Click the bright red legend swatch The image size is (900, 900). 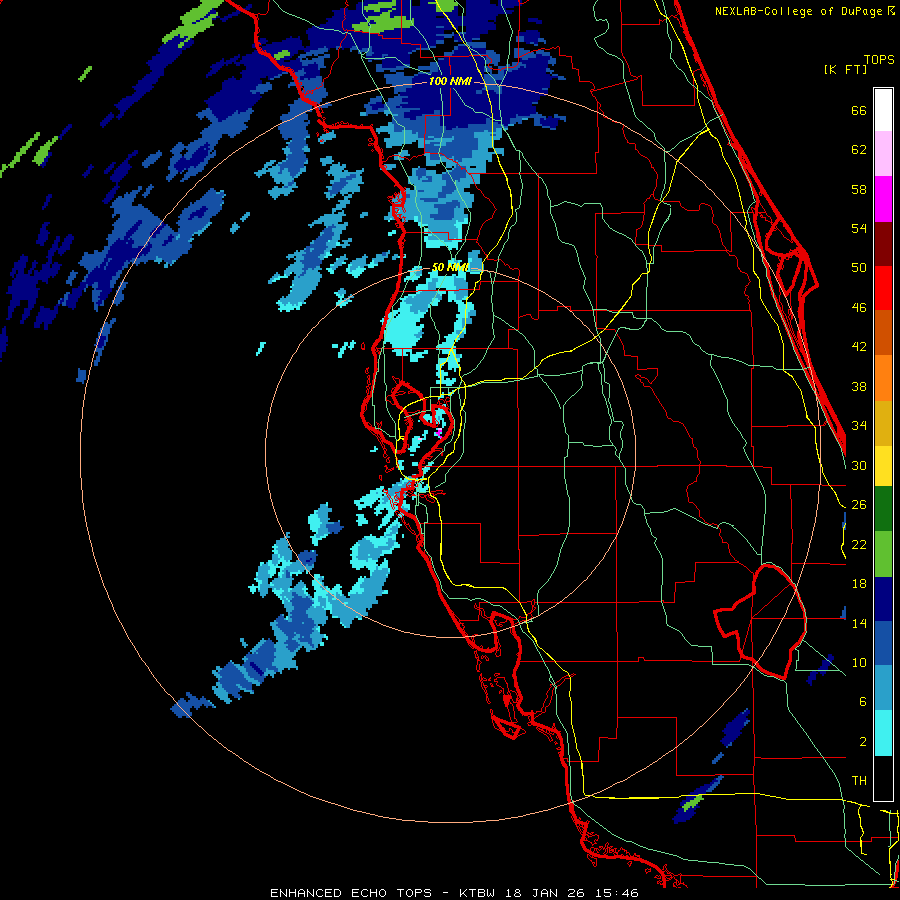click(883, 288)
